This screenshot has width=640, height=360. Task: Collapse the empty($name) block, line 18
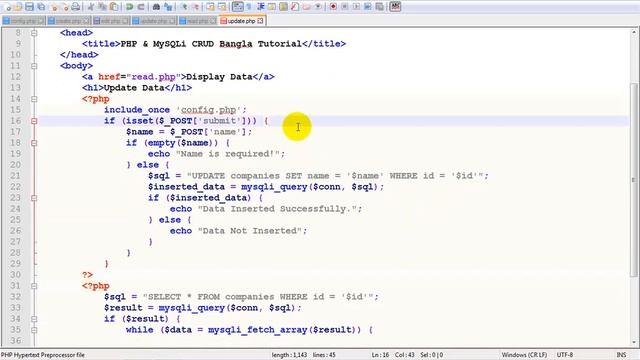pos(34,143)
